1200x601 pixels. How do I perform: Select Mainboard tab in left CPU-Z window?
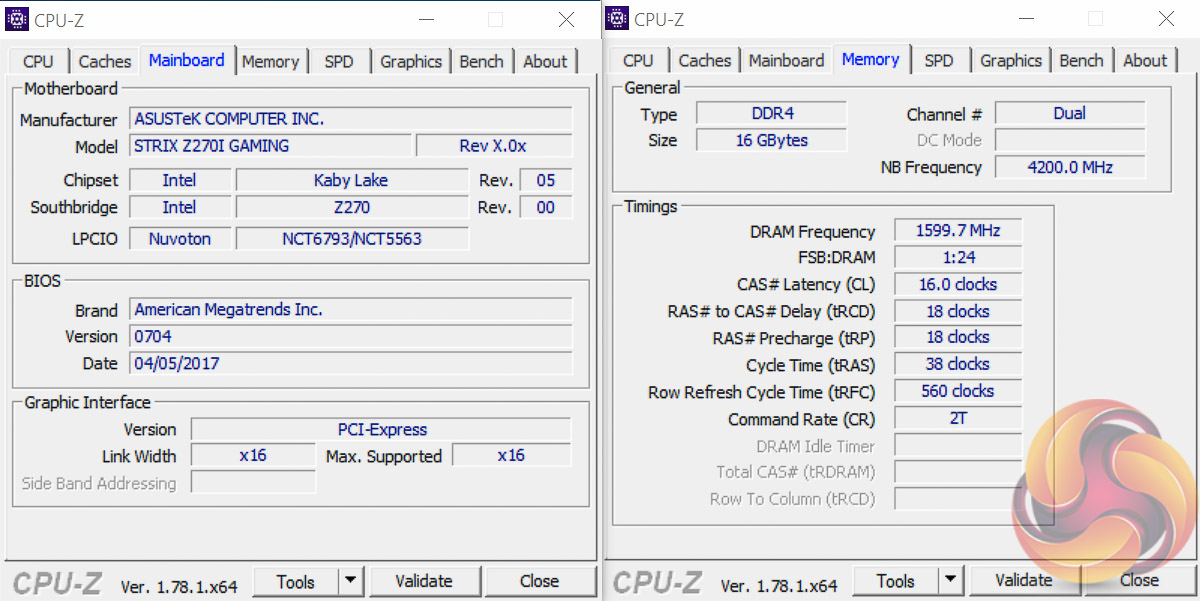(x=187, y=60)
